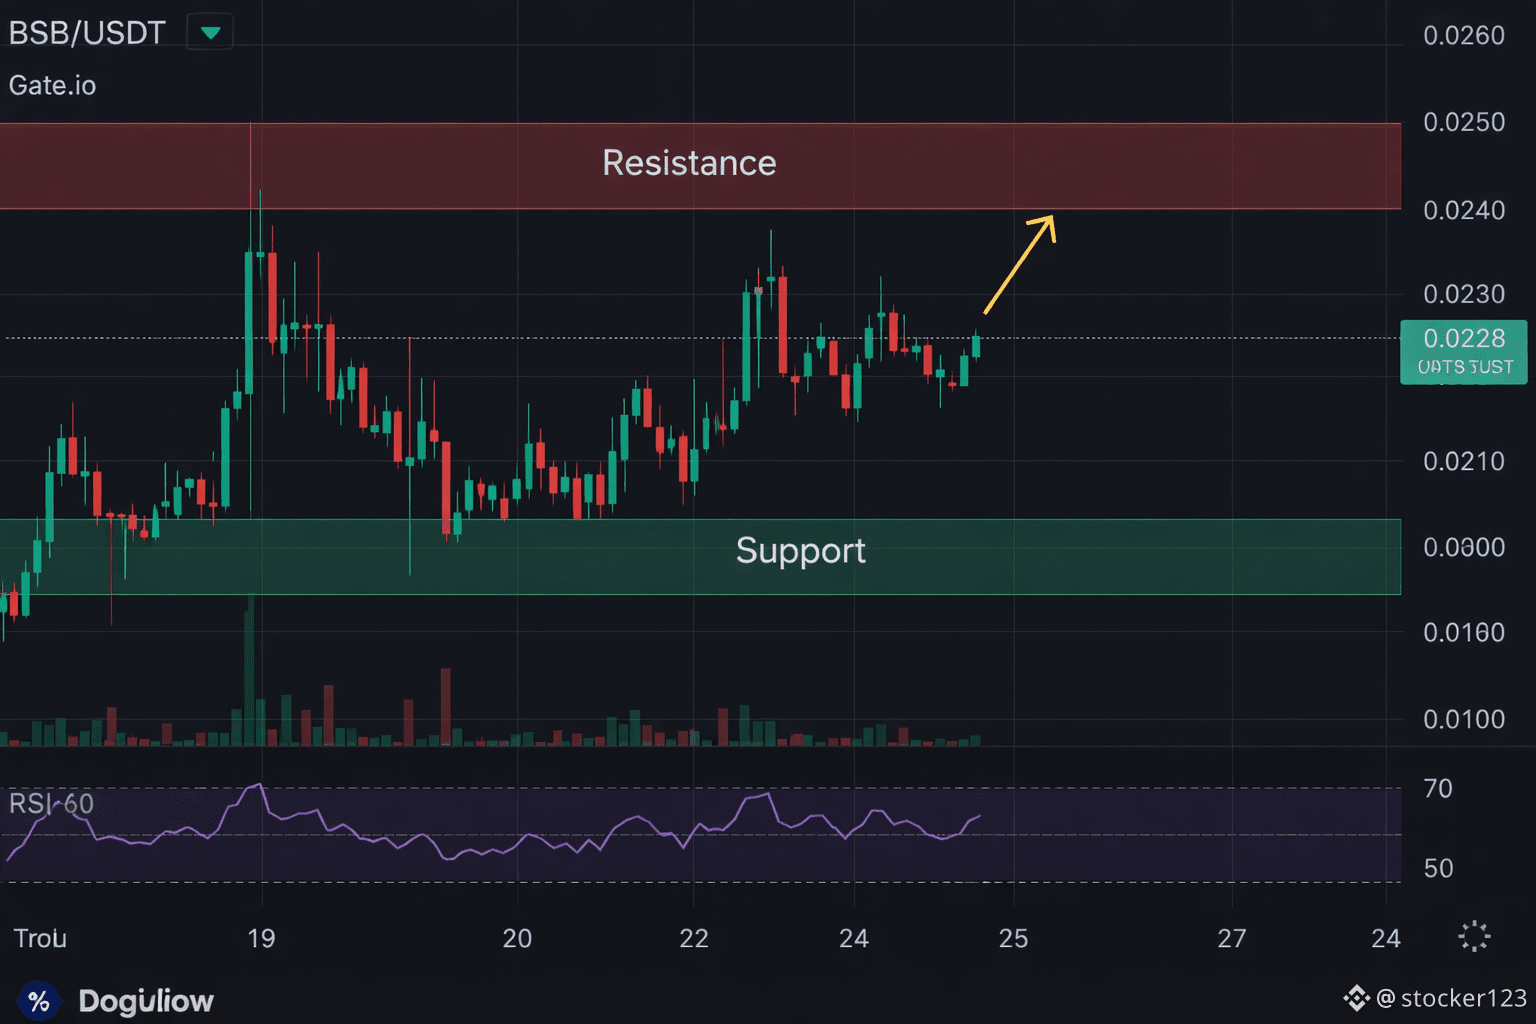Click the 0.0160 price axis label

pyautogui.click(x=1464, y=632)
